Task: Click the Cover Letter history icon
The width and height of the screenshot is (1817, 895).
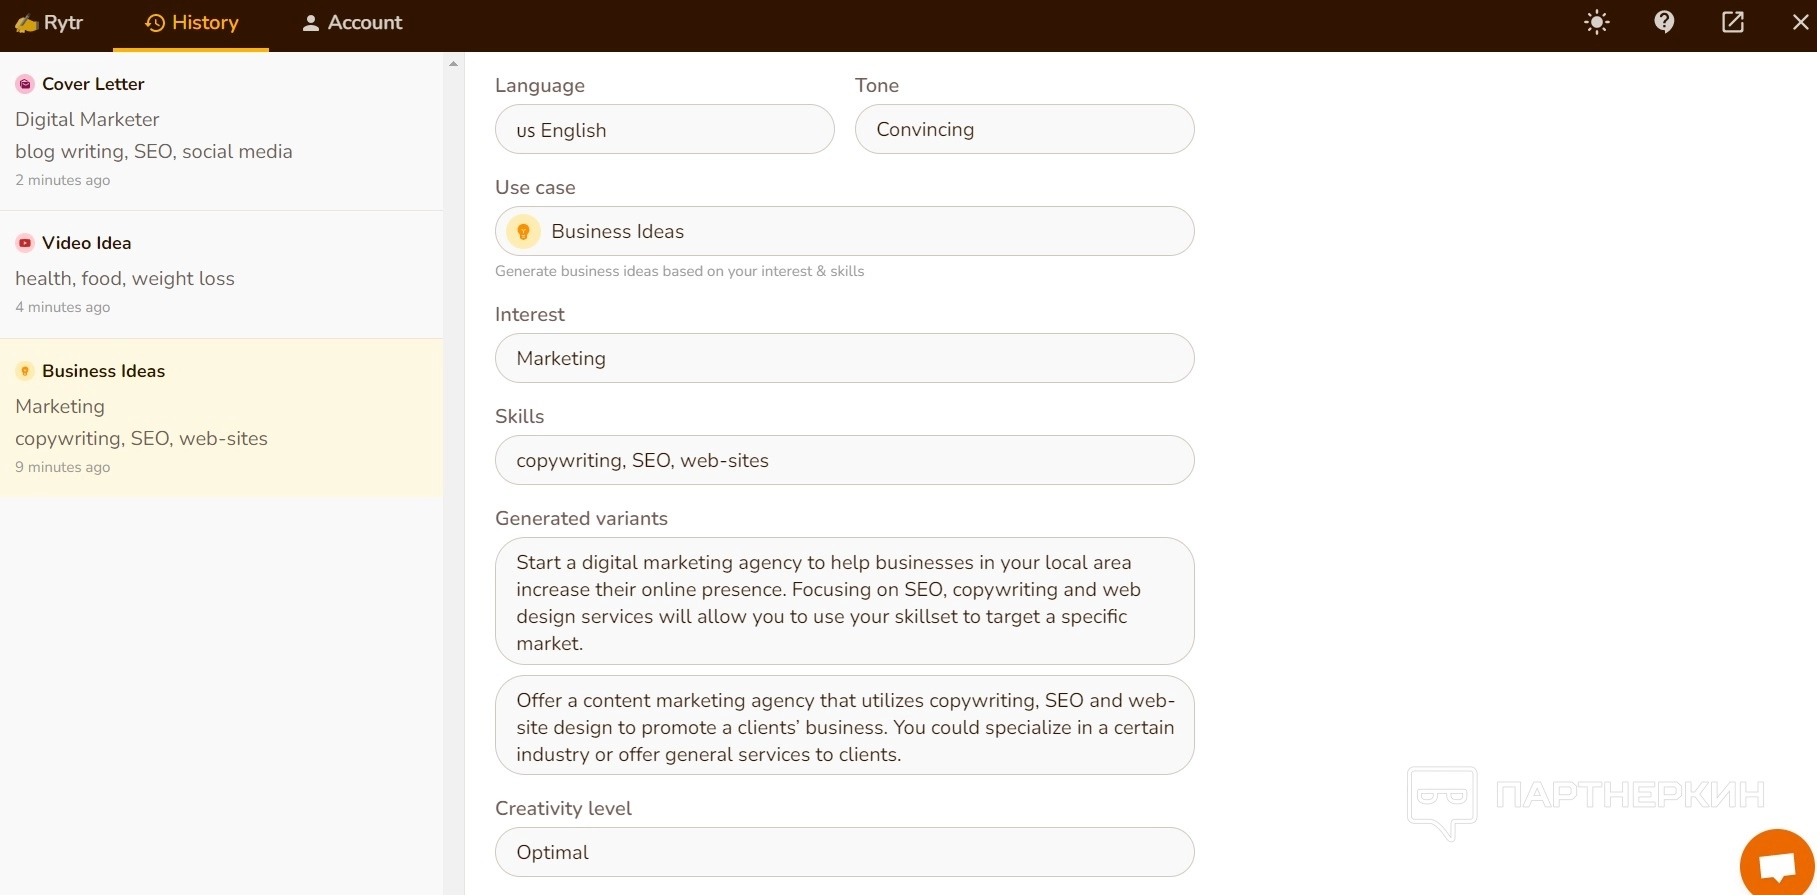Action: coord(25,84)
